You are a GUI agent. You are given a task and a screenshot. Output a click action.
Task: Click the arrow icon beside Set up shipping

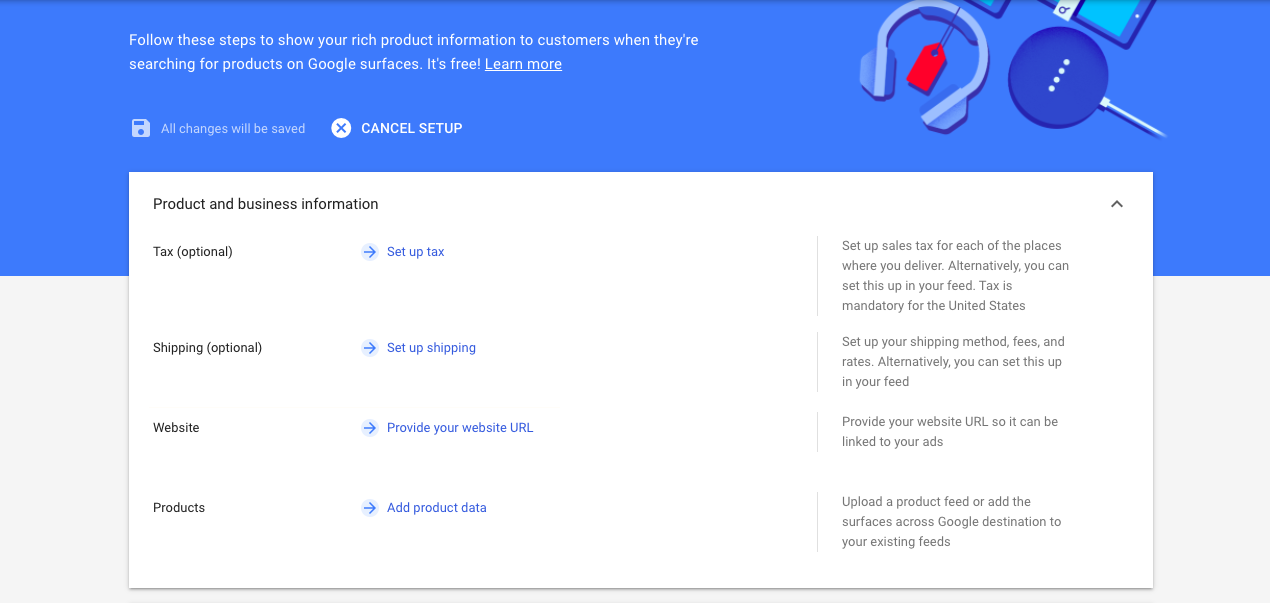click(370, 348)
